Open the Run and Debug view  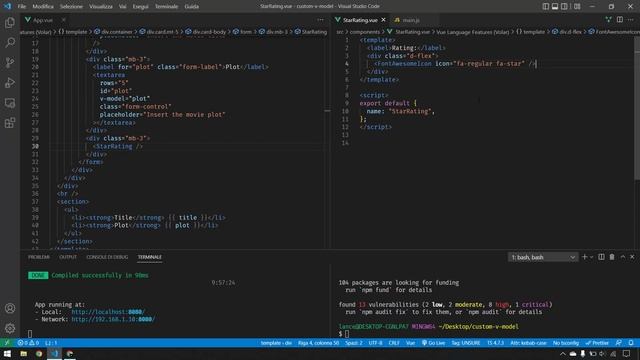pyautogui.click(x=10, y=83)
